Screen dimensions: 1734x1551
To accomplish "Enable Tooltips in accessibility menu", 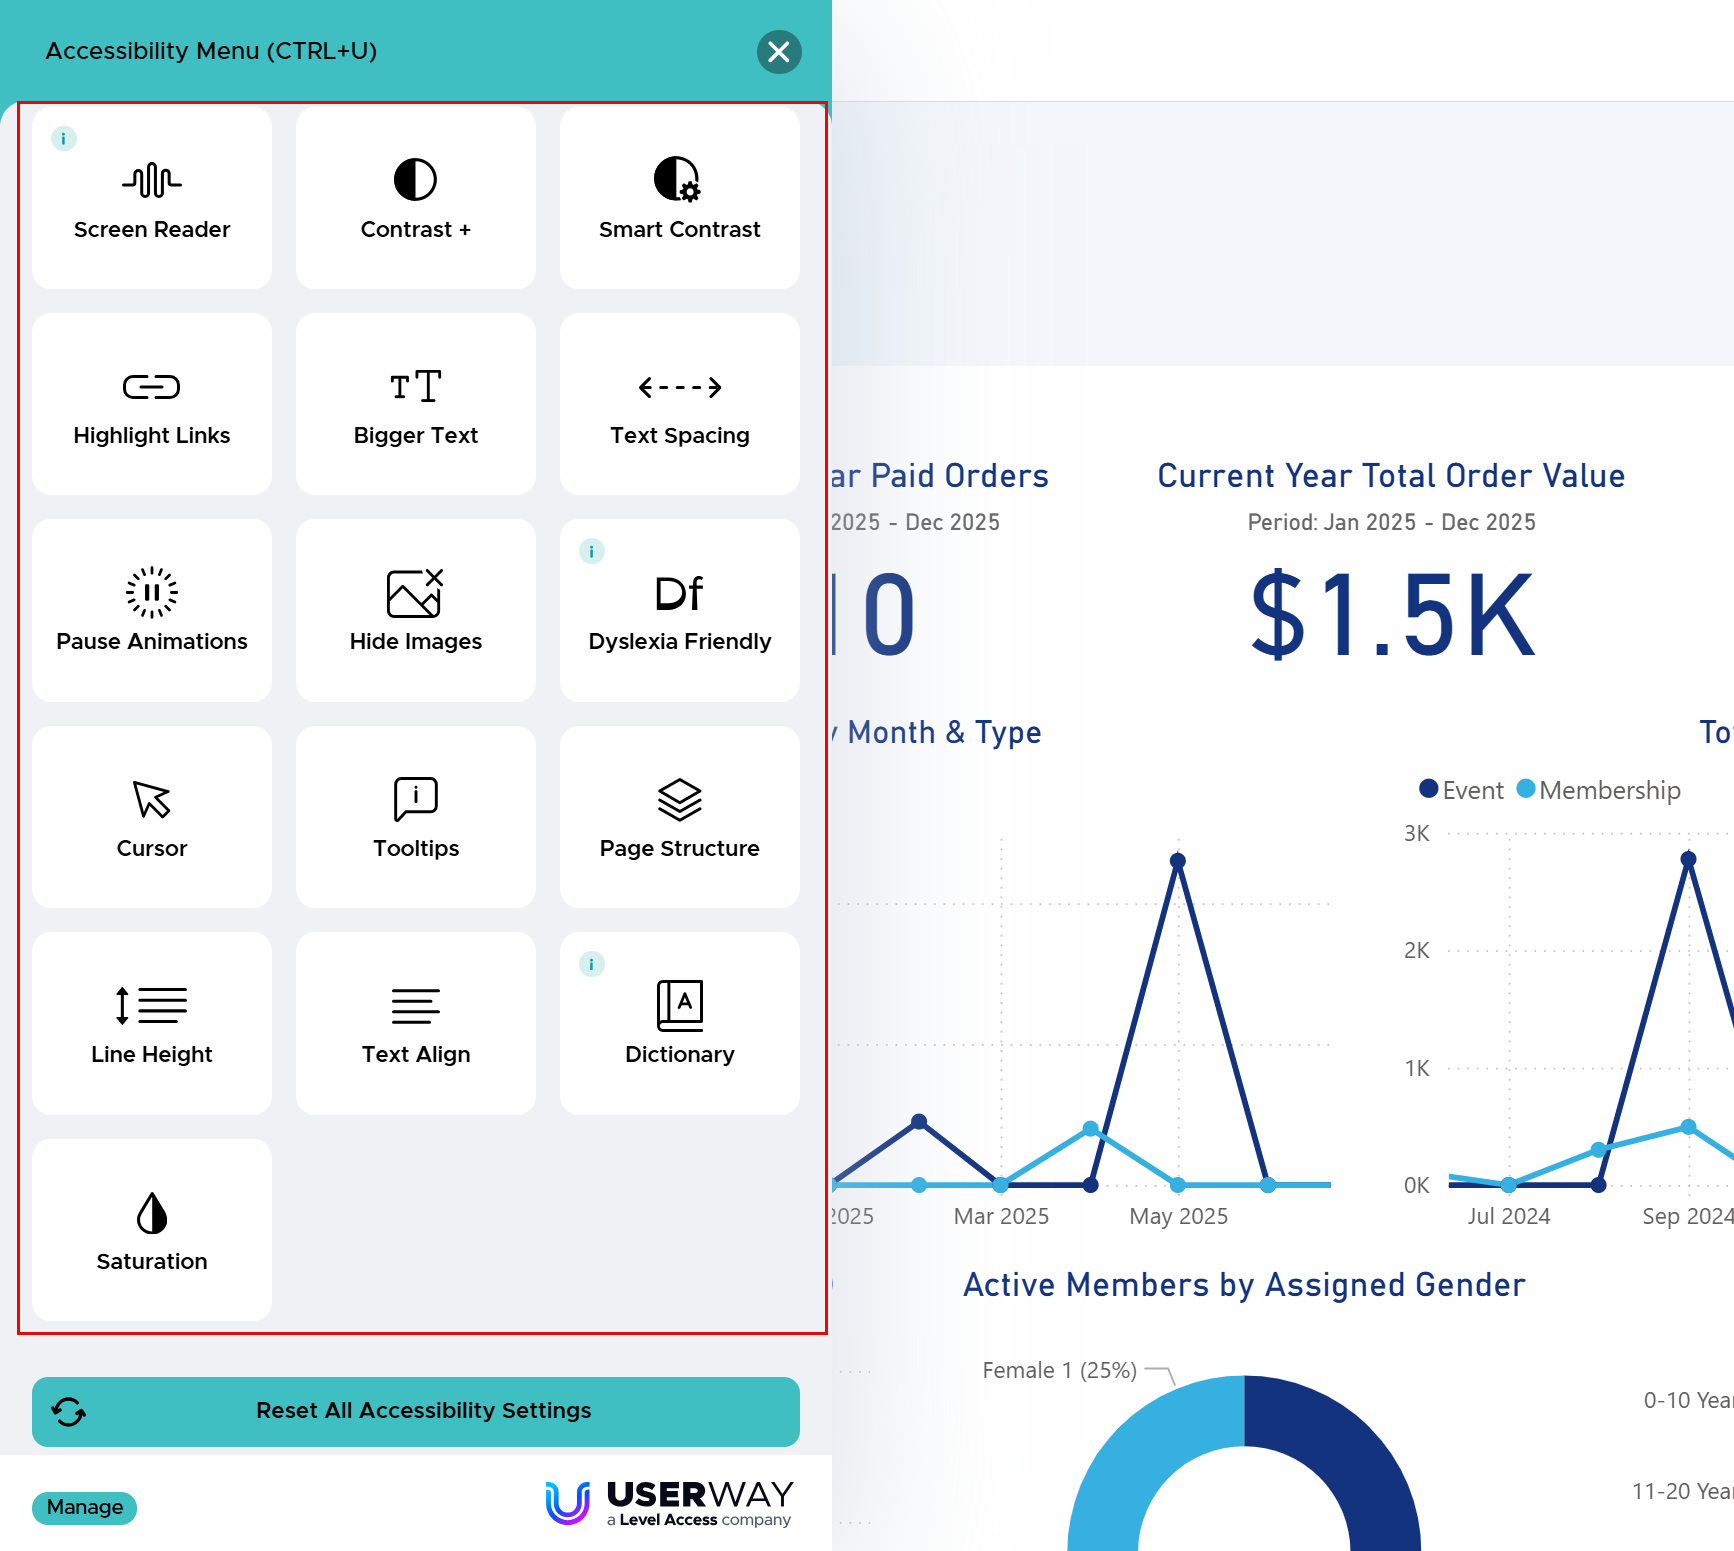I will tap(416, 817).
